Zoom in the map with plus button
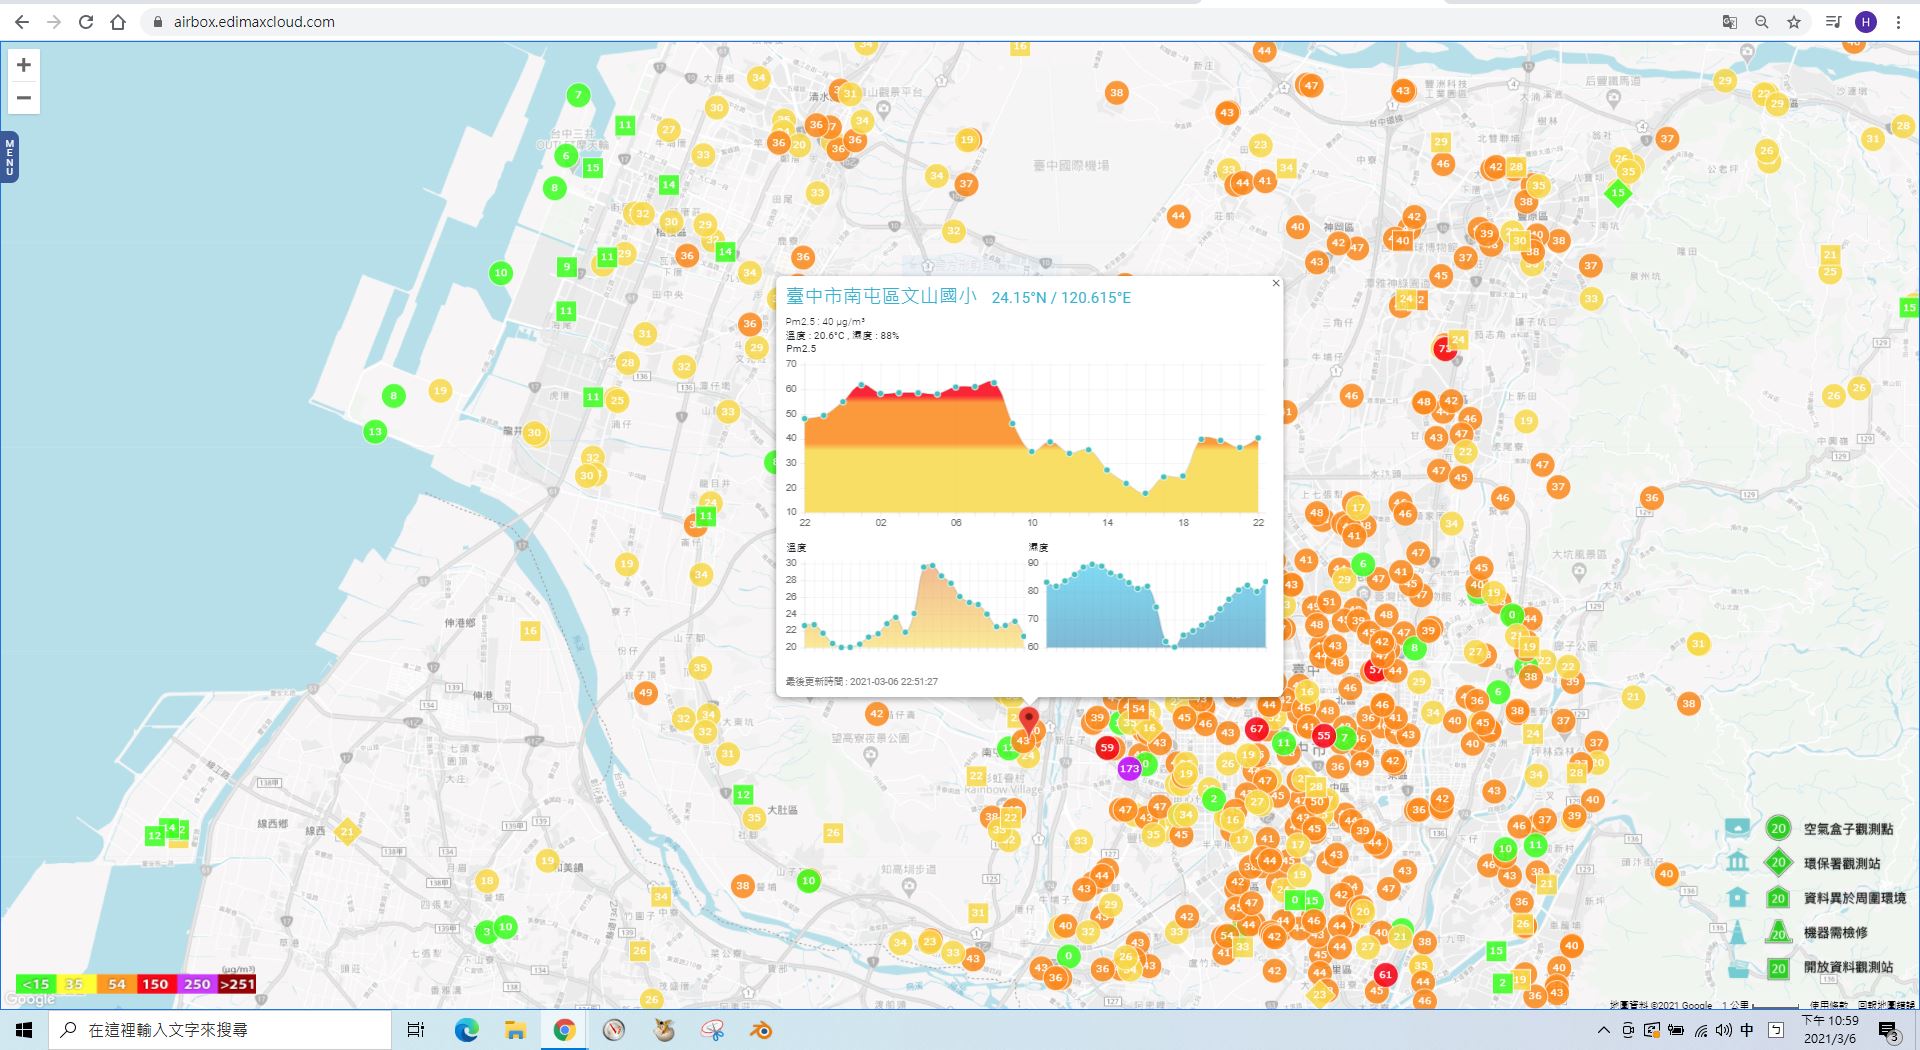 tap(24, 65)
